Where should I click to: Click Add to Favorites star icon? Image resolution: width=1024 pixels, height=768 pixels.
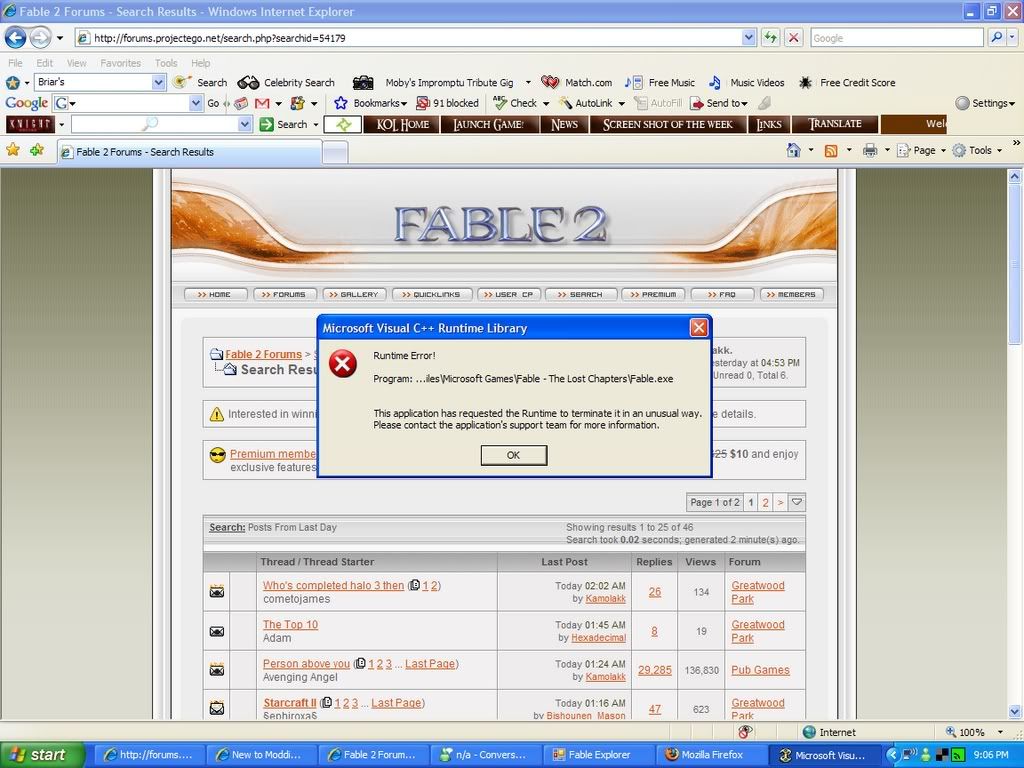(37, 150)
